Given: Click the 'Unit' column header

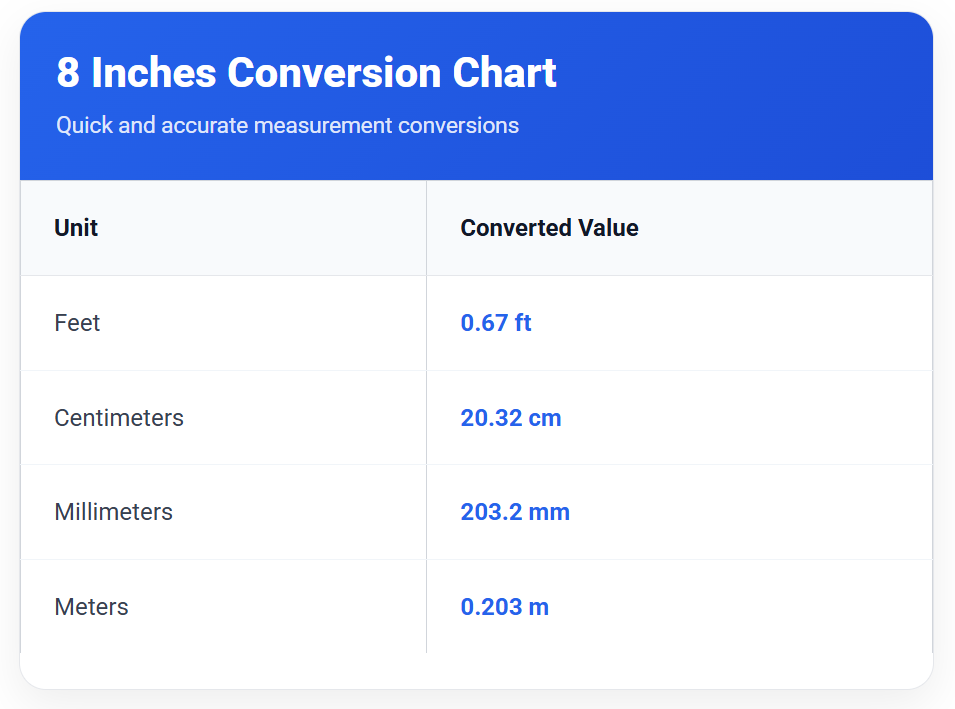Looking at the screenshot, I should (x=76, y=228).
